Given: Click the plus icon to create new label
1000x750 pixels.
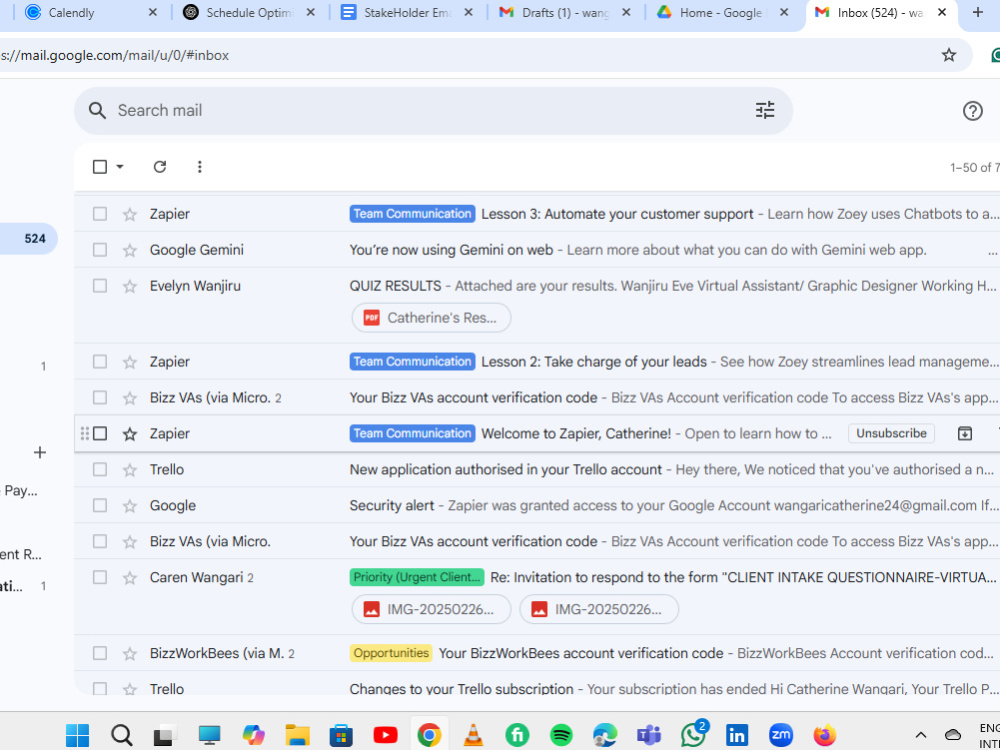Looking at the screenshot, I should click(40, 453).
